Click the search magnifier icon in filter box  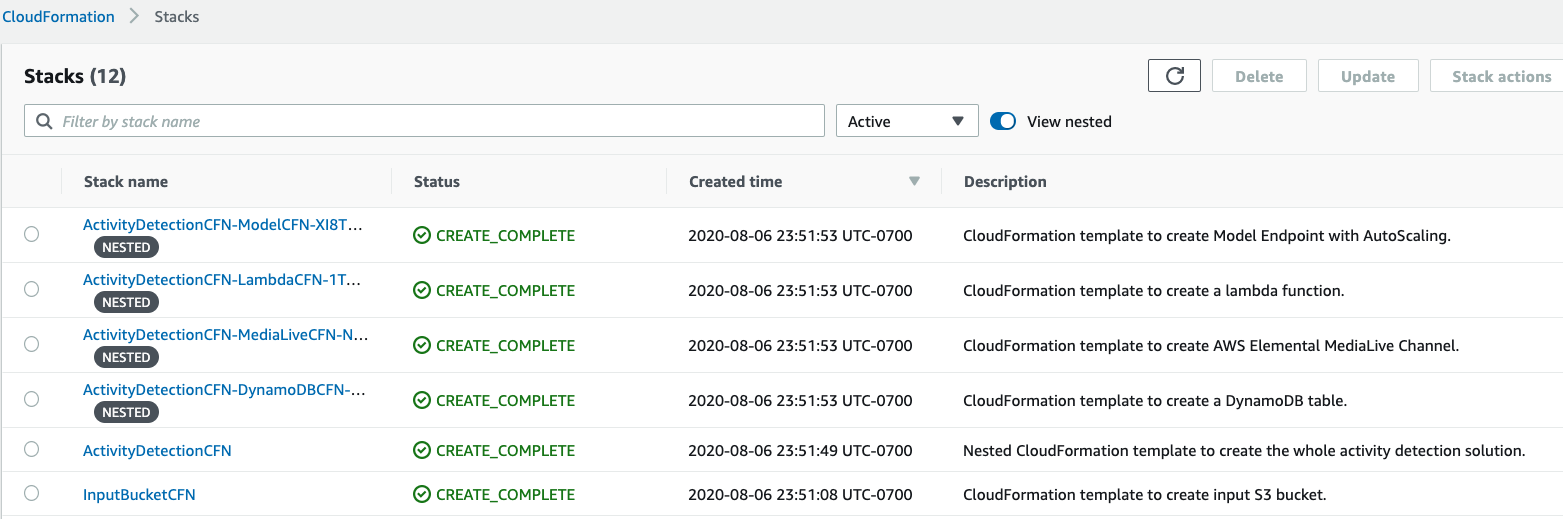tap(44, 121)
